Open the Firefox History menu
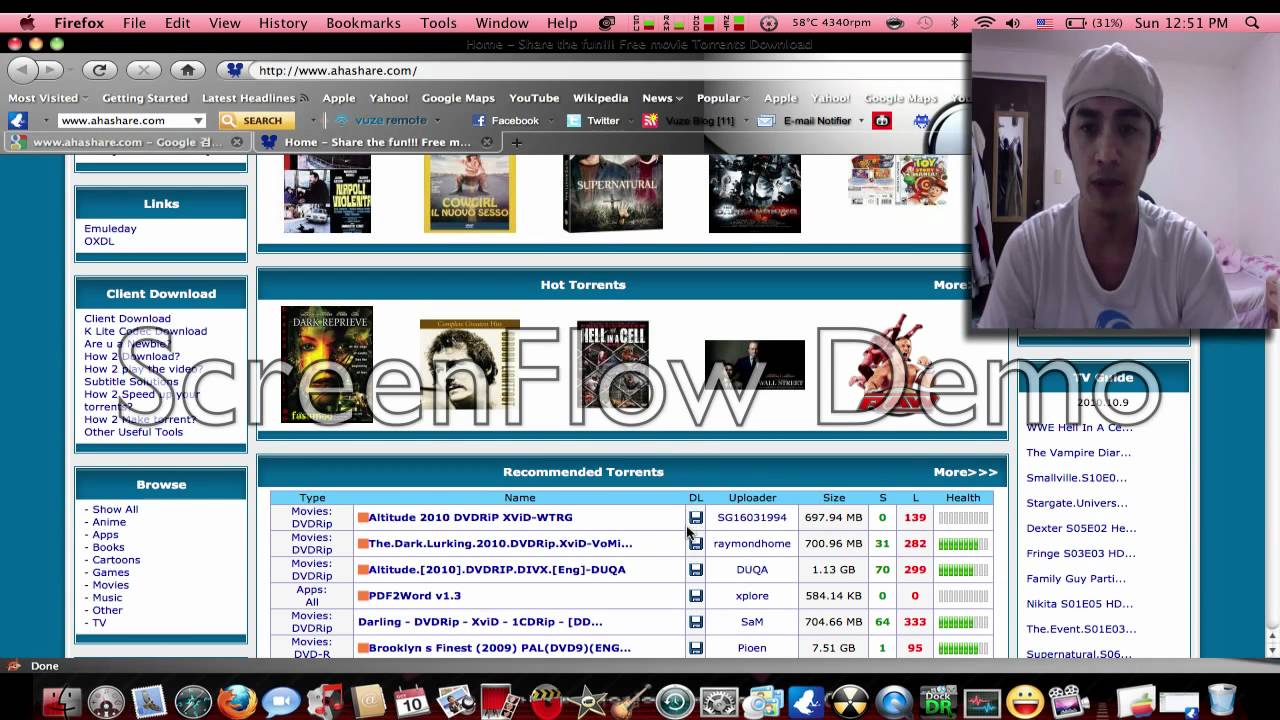 tap(283, 22)
